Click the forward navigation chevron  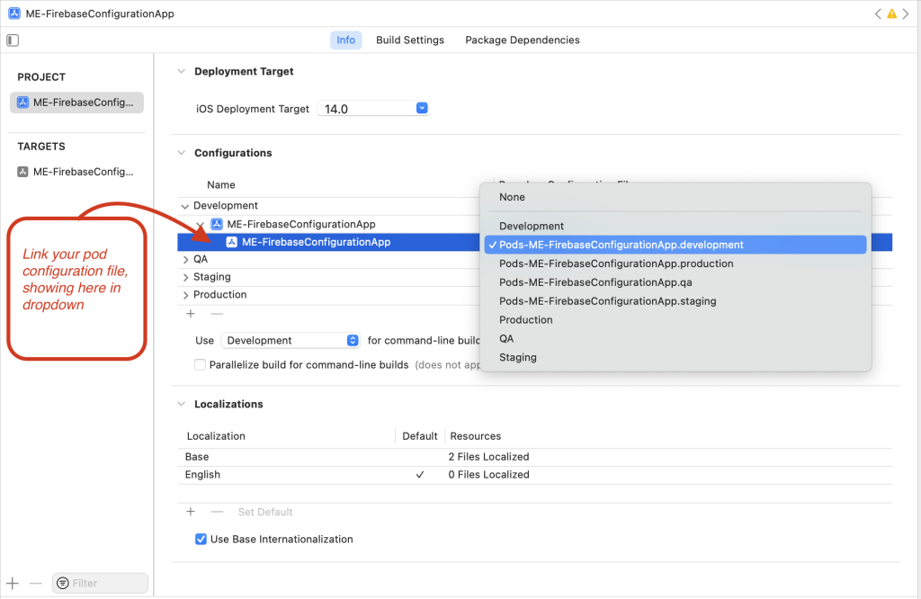pos(905,14)
